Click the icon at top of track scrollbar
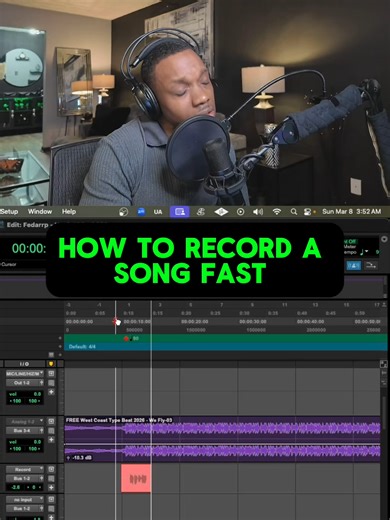 pyautogui.click(x=384, y=364)
